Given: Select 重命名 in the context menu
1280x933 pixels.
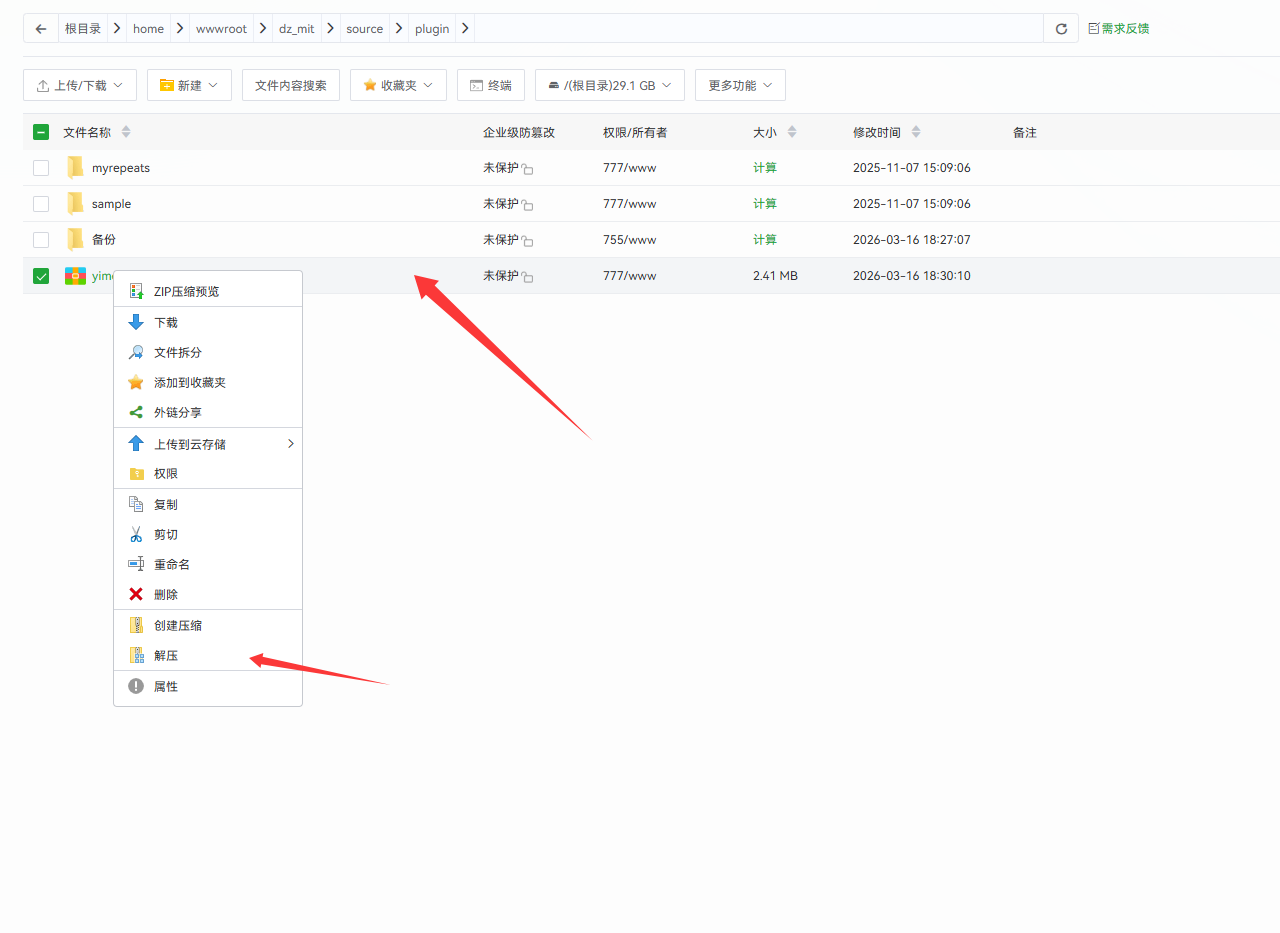Looking at the screenshot, I should [171, 565].
